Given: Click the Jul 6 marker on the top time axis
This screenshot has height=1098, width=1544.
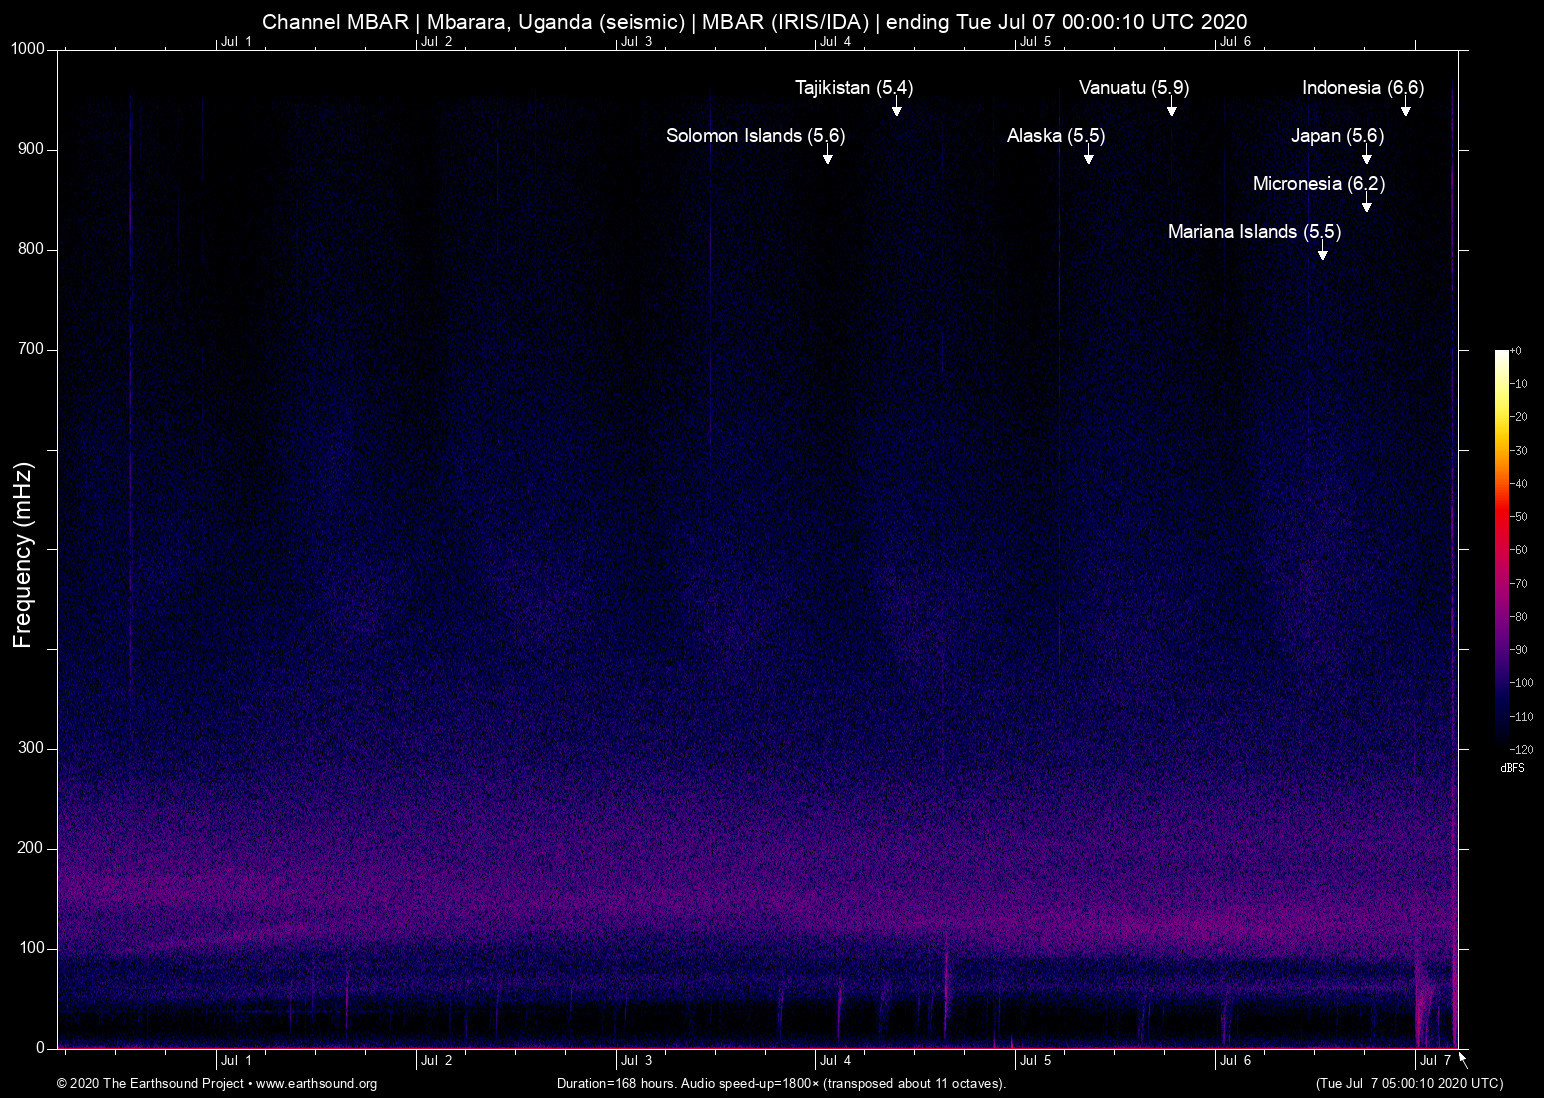Looking at the screenshot, I should coord(1234,42).
